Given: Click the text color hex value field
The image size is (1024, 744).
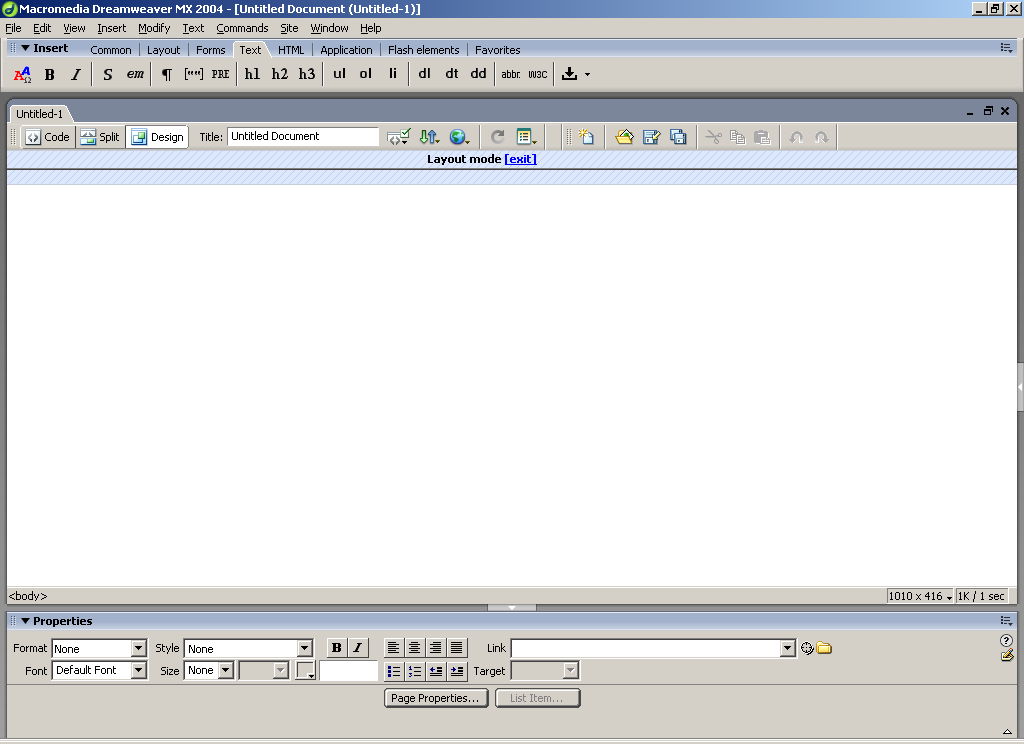Looking at the screenshot, I should tap(349, 671).
